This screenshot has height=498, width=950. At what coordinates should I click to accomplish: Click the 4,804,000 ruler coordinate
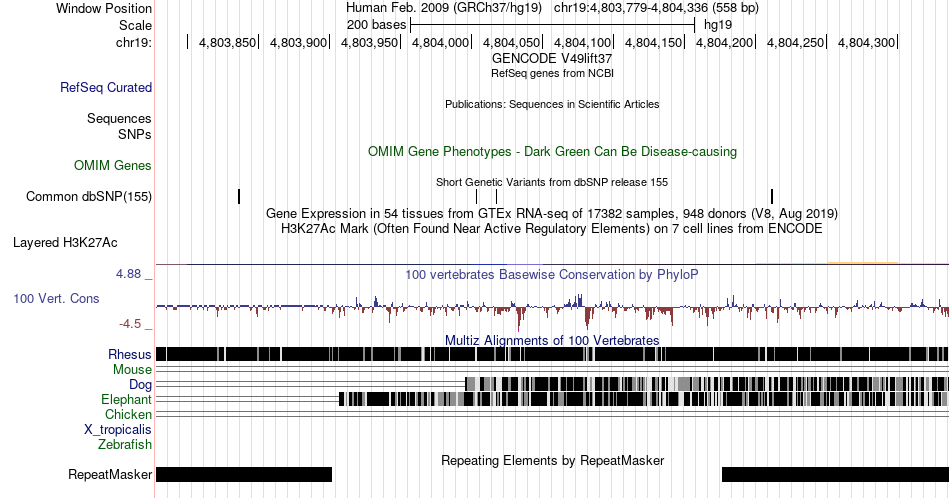[x=440, y=42]
